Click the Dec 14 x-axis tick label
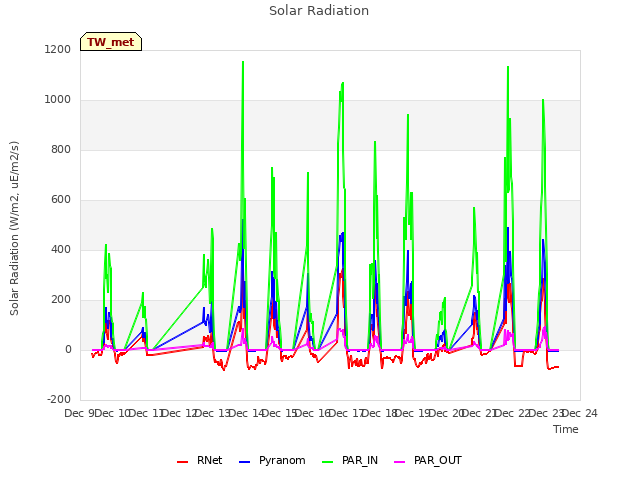This screenshot has width=640, height=480. (x=247, y=413)
